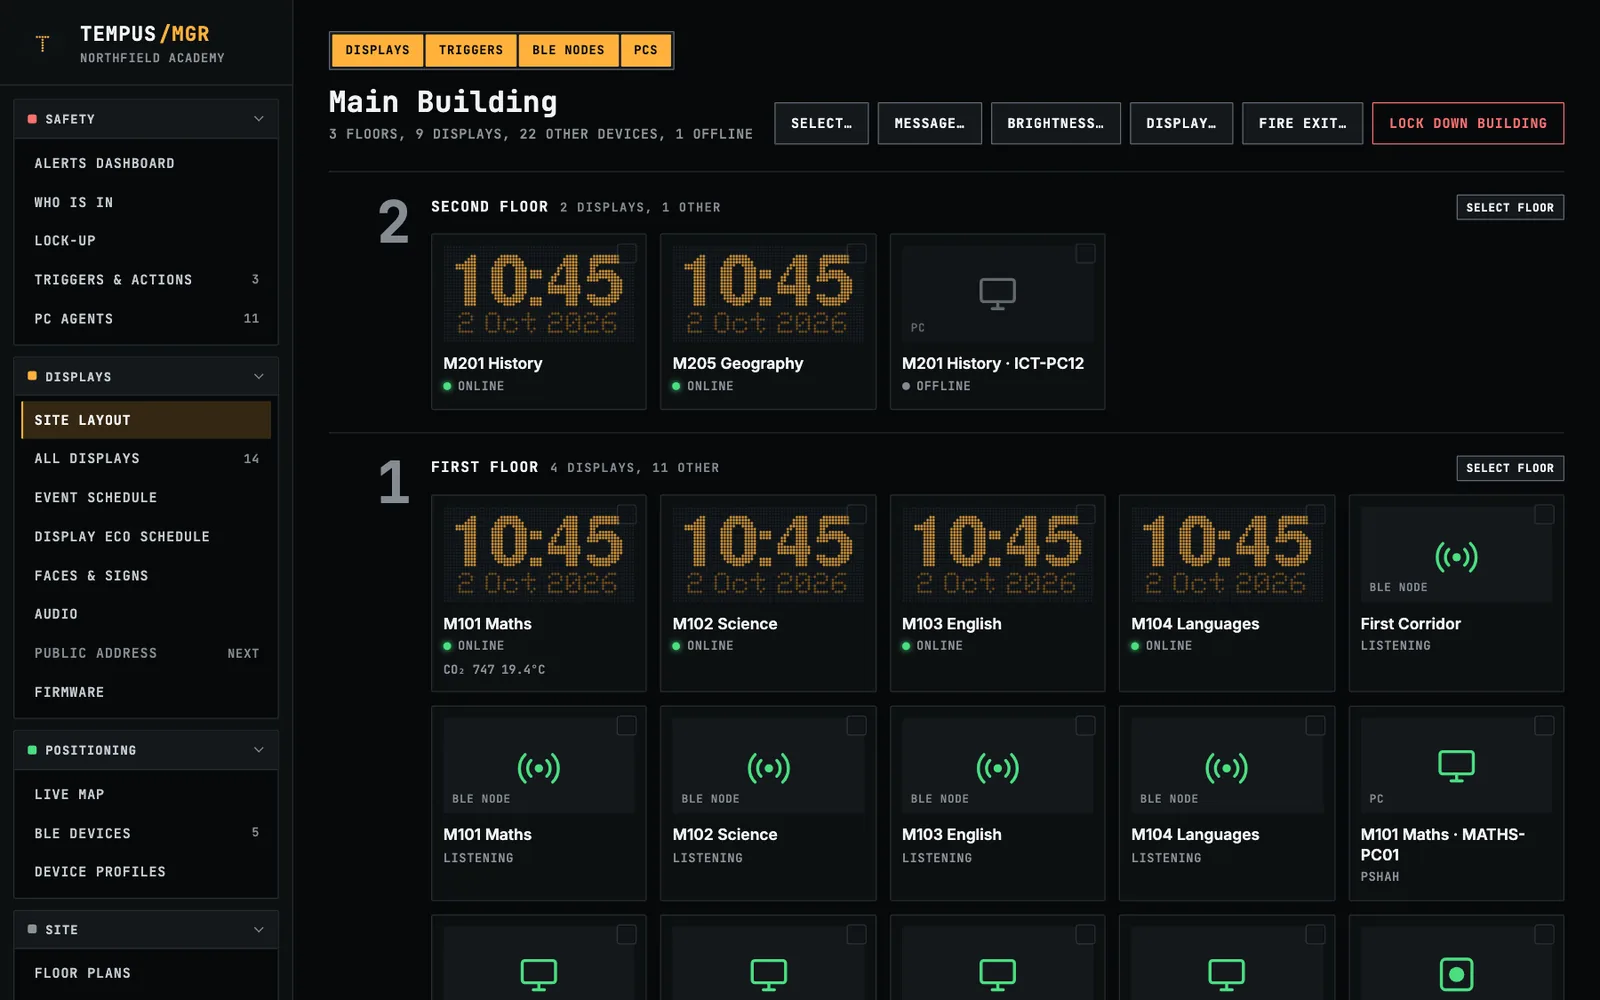Click the BLE node icon on M104 Languages card
1600x1000 pixels.
pos(1226,768)
